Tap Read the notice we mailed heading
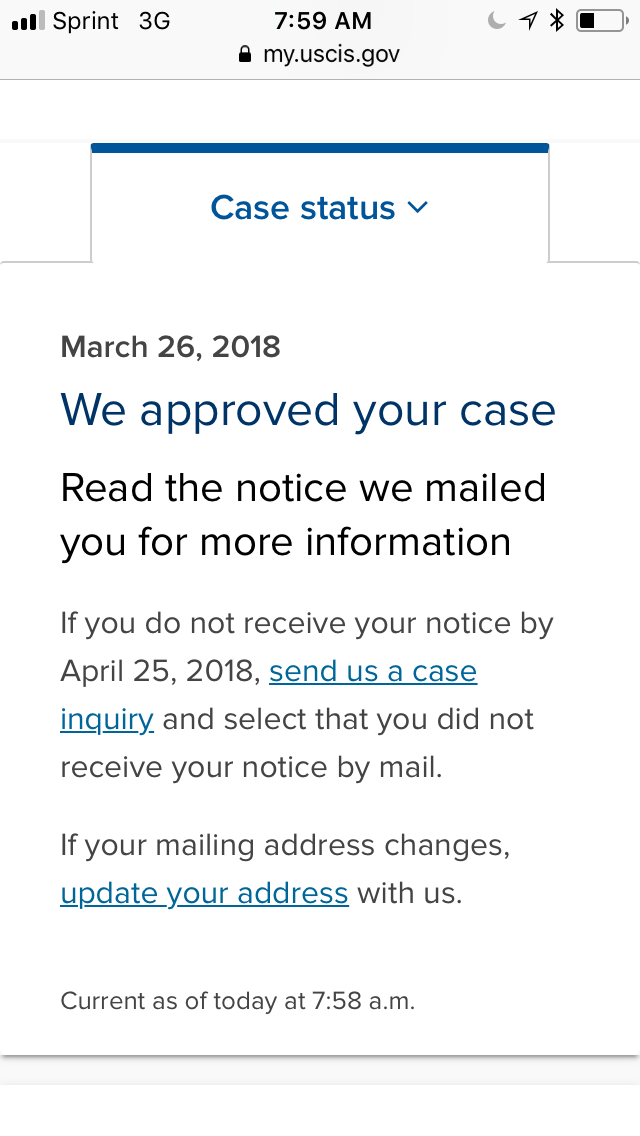The image size is (640, 1136). tap(303, 515)
